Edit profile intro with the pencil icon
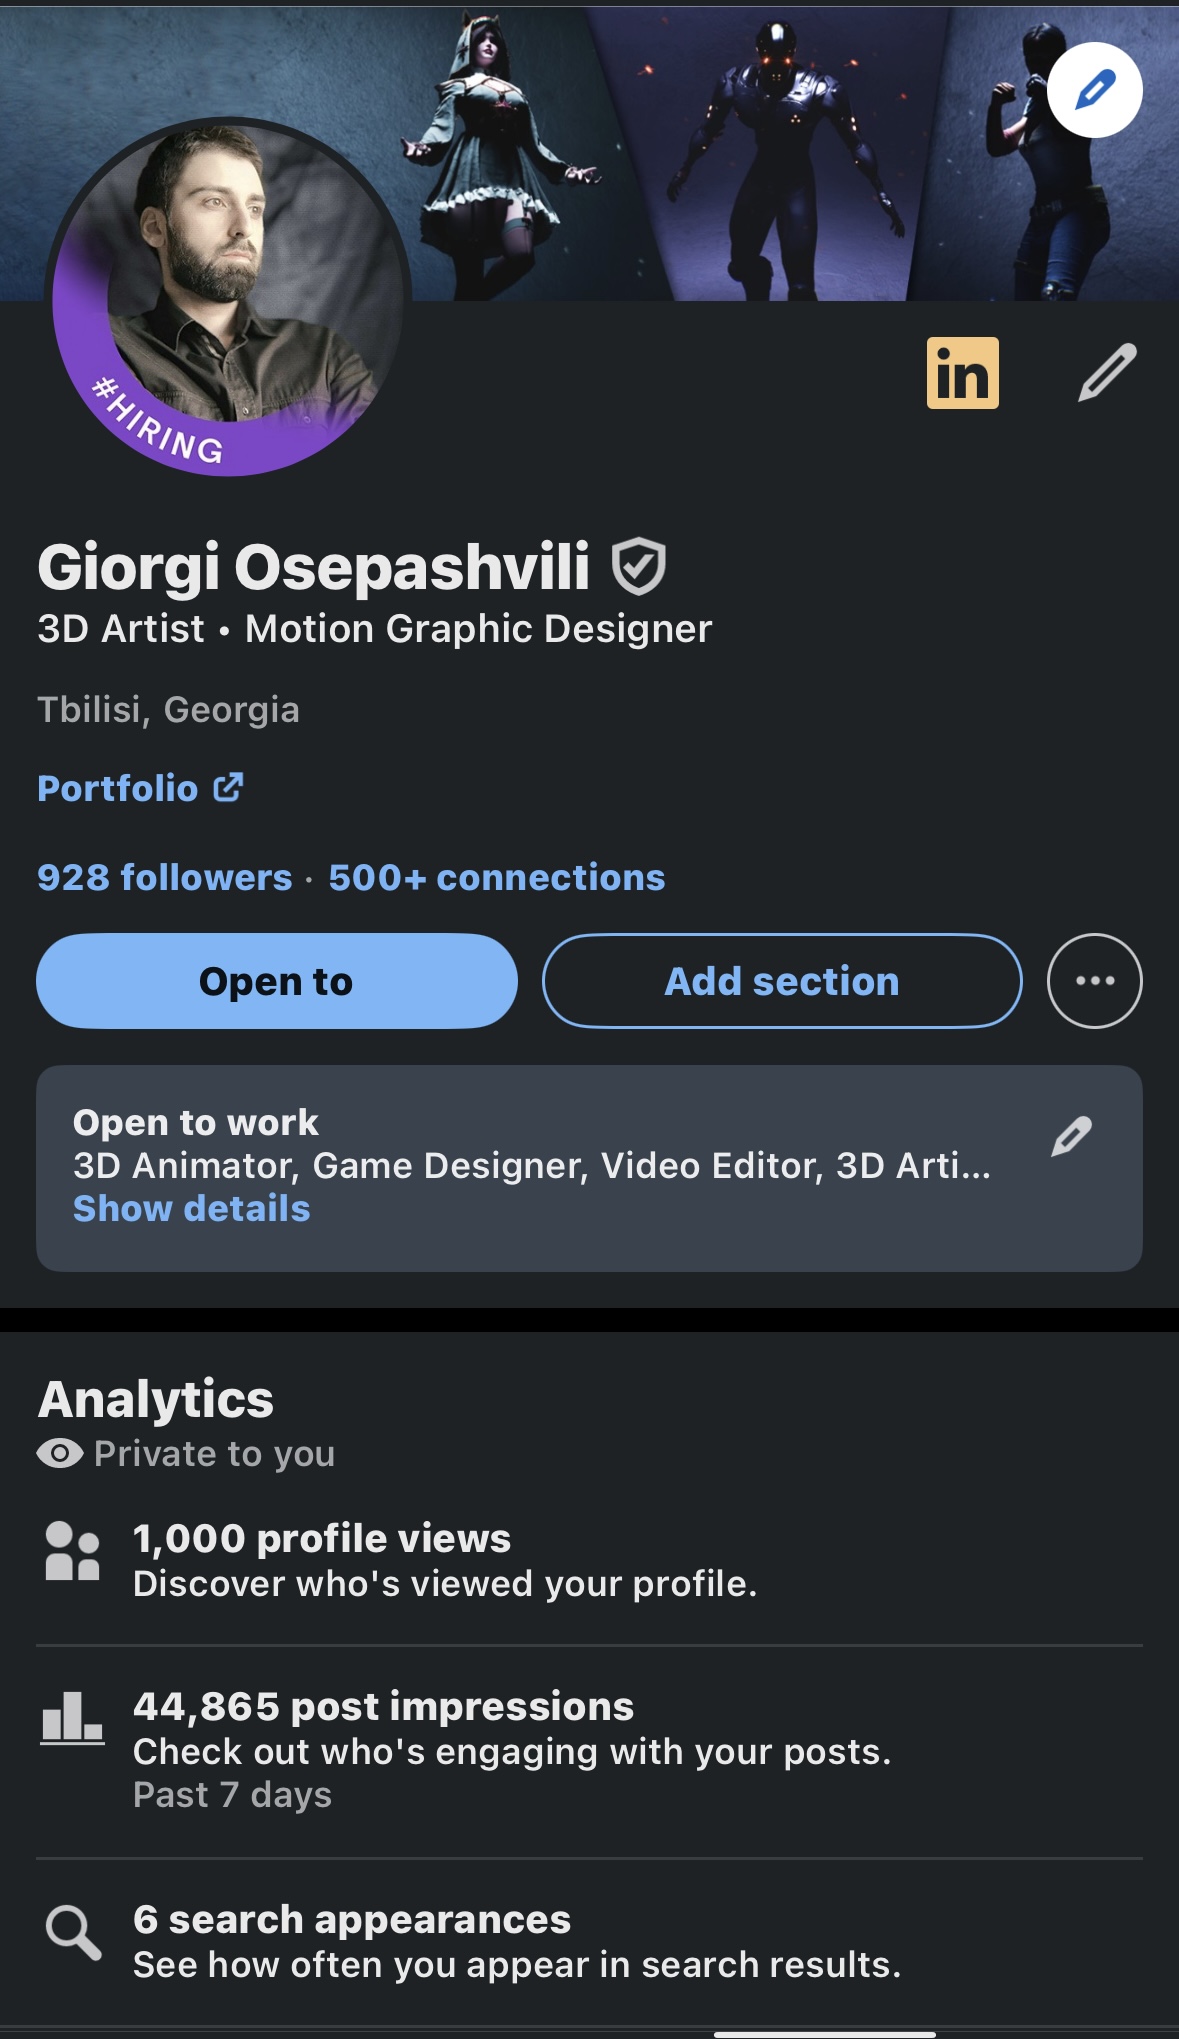 pyautogui.click(x=1107, y=372)
